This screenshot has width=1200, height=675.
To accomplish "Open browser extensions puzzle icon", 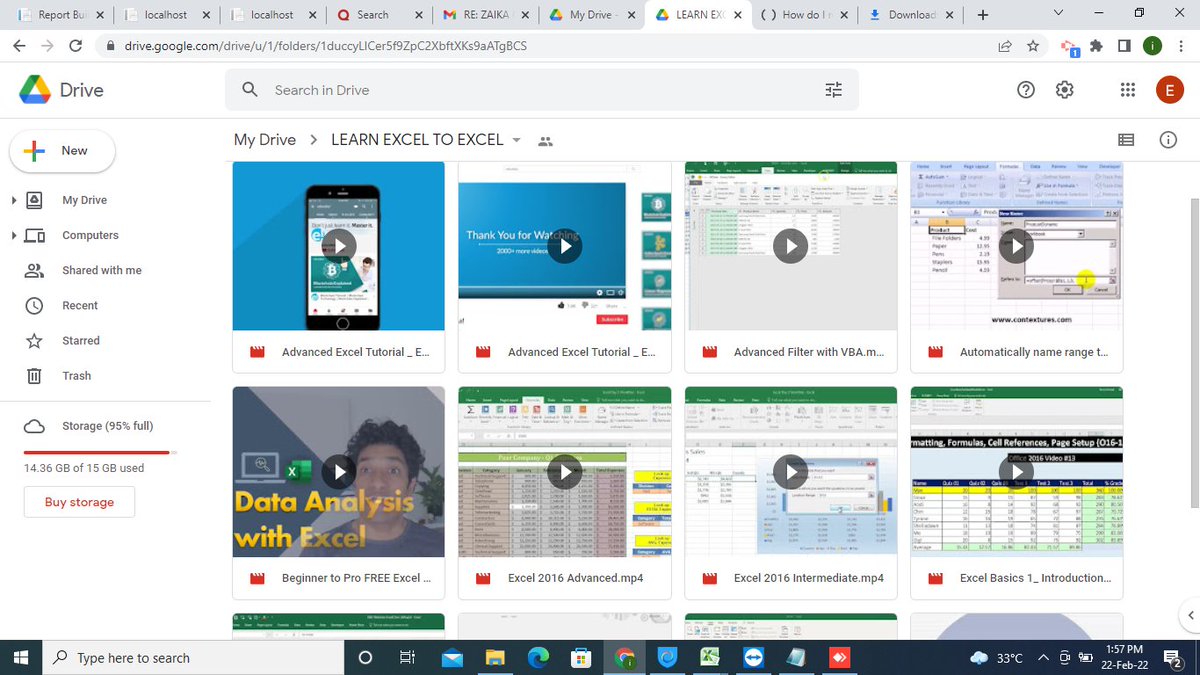I will coord(1097,46).
